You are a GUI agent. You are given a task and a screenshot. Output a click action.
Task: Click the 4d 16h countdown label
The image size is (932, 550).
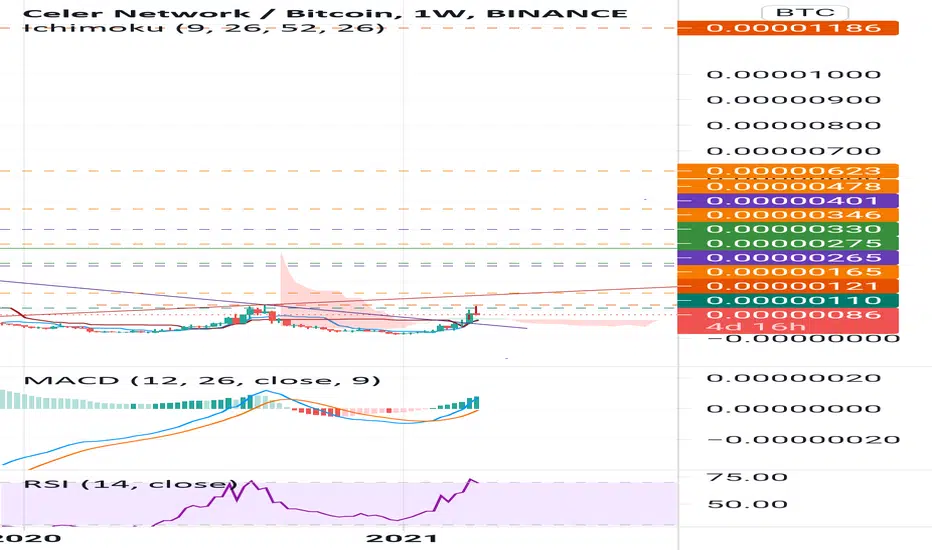(x=756, y=326)
